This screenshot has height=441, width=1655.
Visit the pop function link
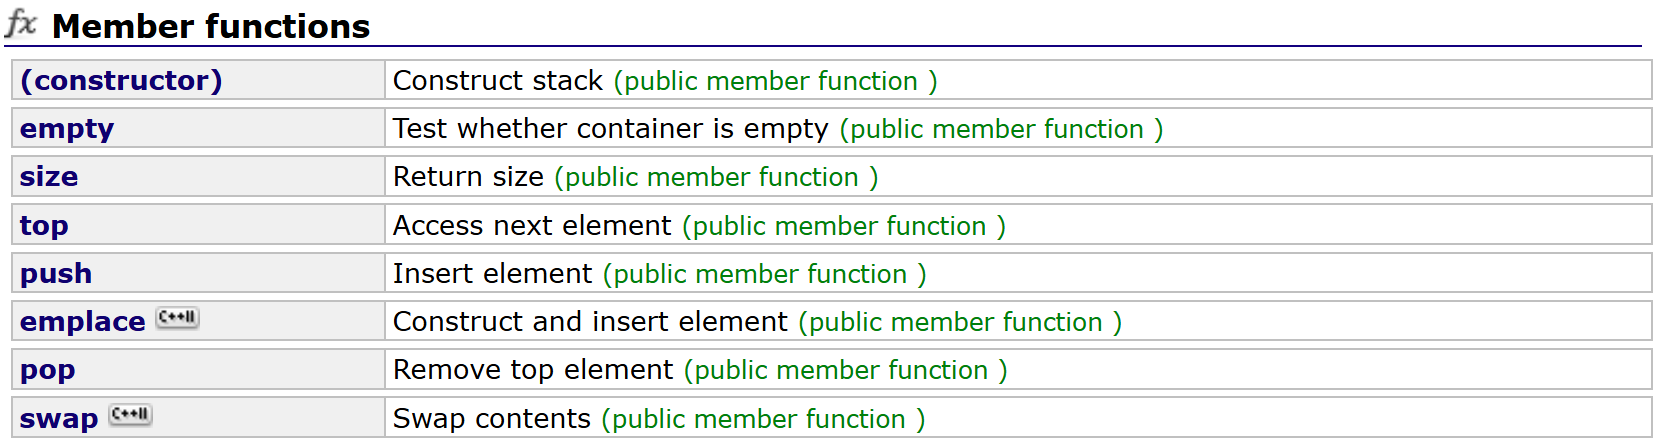(47, 371)
